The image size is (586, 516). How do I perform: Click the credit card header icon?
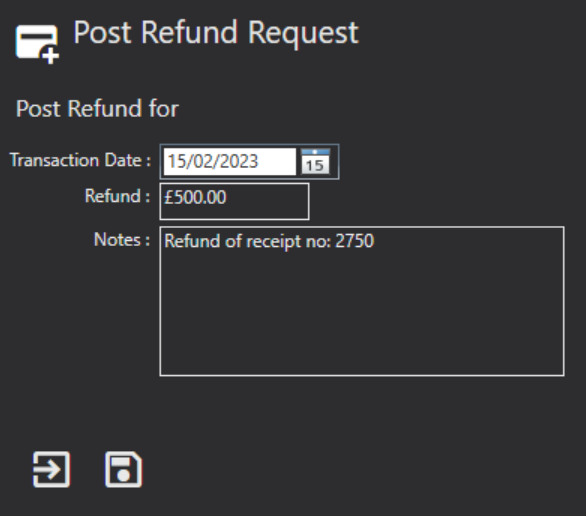[37, 44]
